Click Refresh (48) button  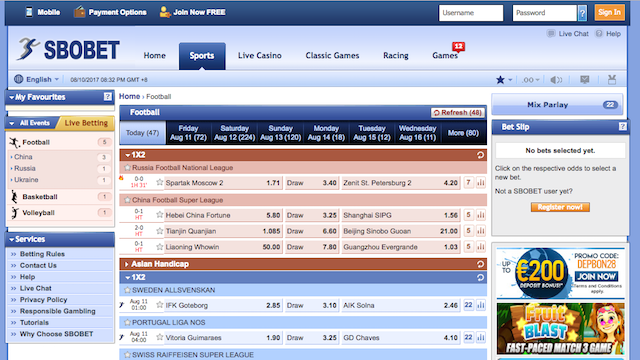point(458,112)
